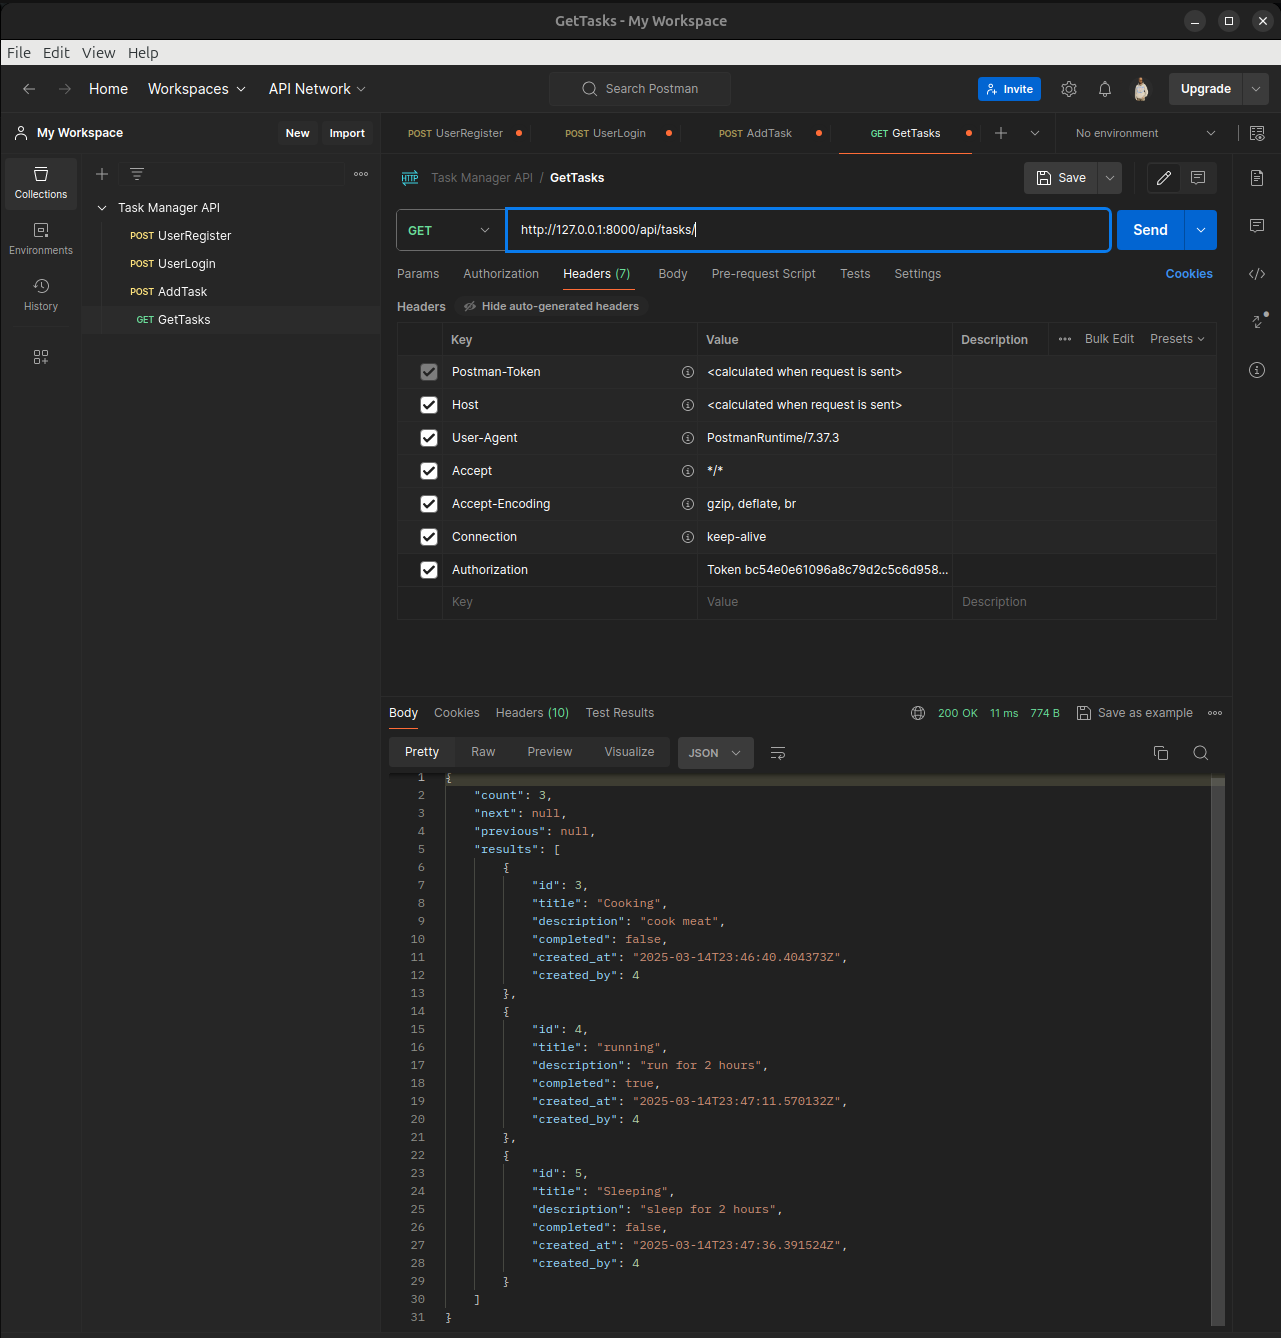1281x1338 pixels.
Task: Open request comments icon beside the pencil
Action: click(1198, 178)
